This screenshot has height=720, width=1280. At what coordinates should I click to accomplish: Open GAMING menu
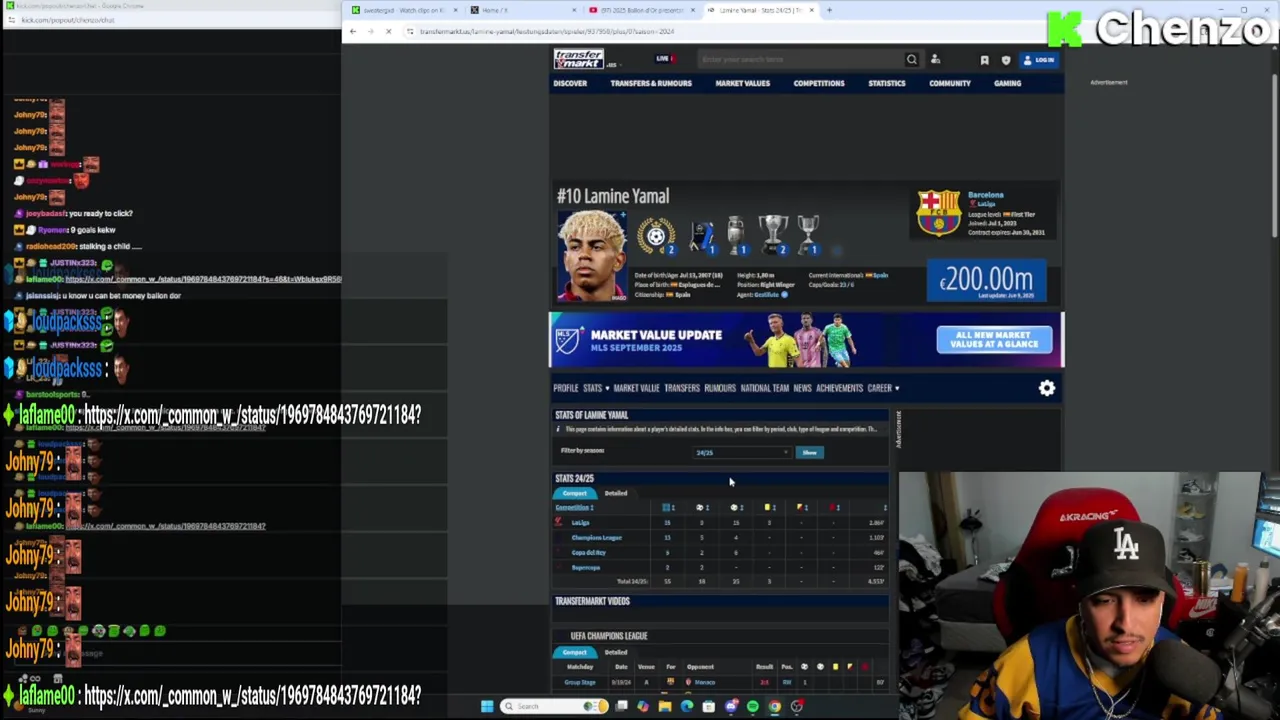(1007, 83)
